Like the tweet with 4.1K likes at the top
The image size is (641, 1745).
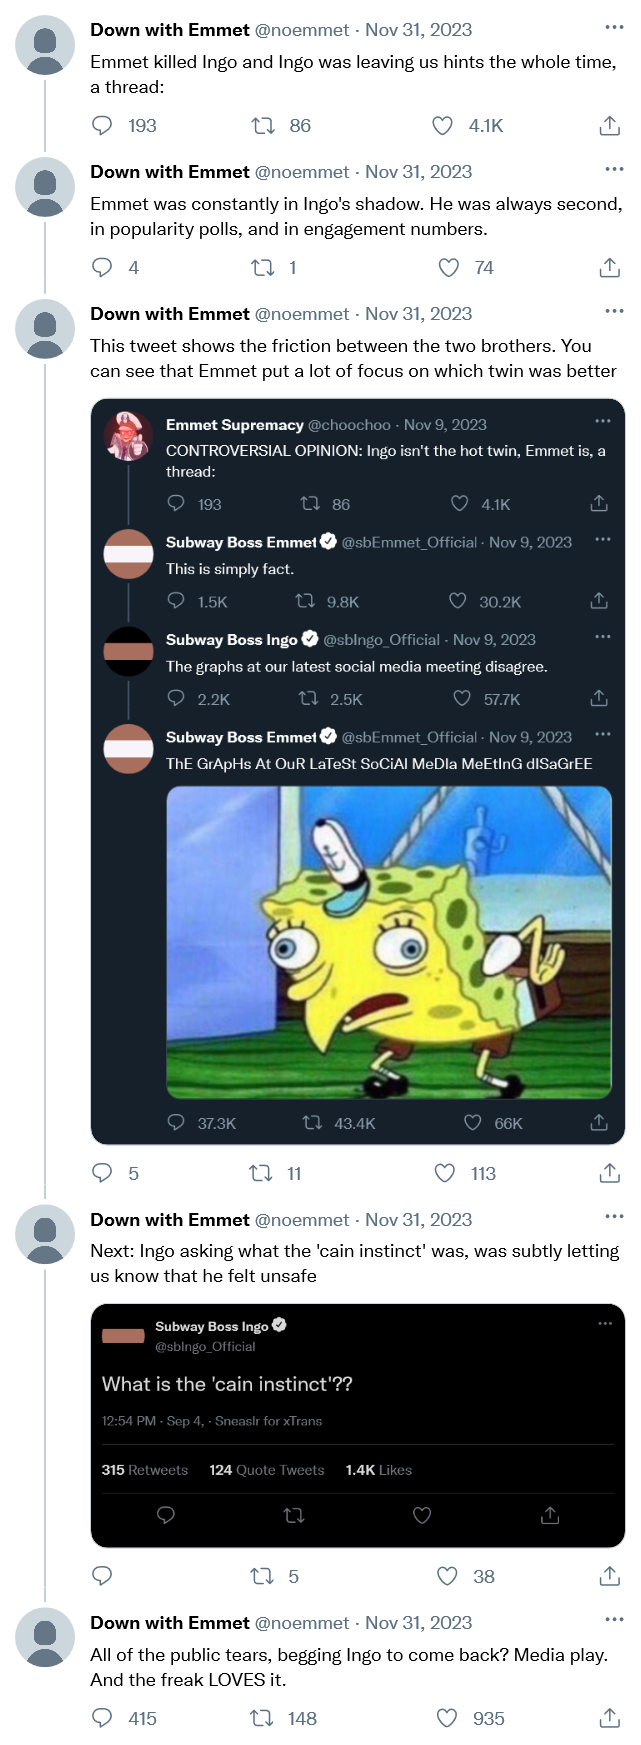click(x=442, y=125)
